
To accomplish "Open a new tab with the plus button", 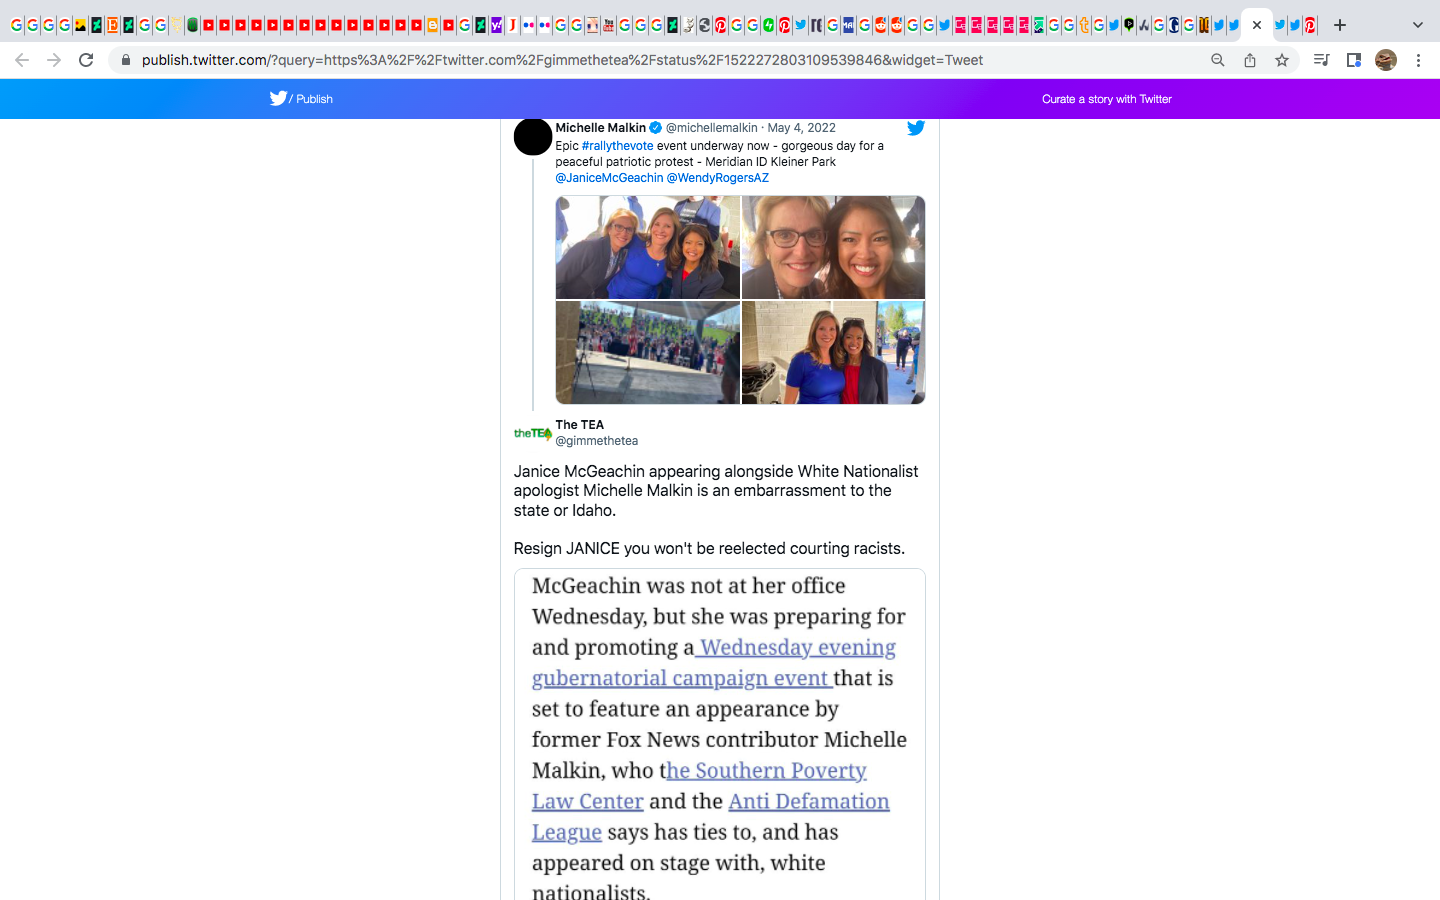I will 1340,25.
